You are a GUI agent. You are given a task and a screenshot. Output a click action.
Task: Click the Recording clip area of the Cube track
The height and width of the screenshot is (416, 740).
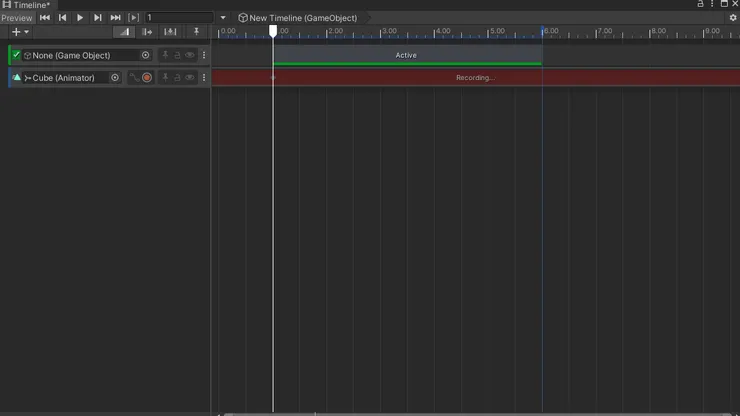click(476, 77)
